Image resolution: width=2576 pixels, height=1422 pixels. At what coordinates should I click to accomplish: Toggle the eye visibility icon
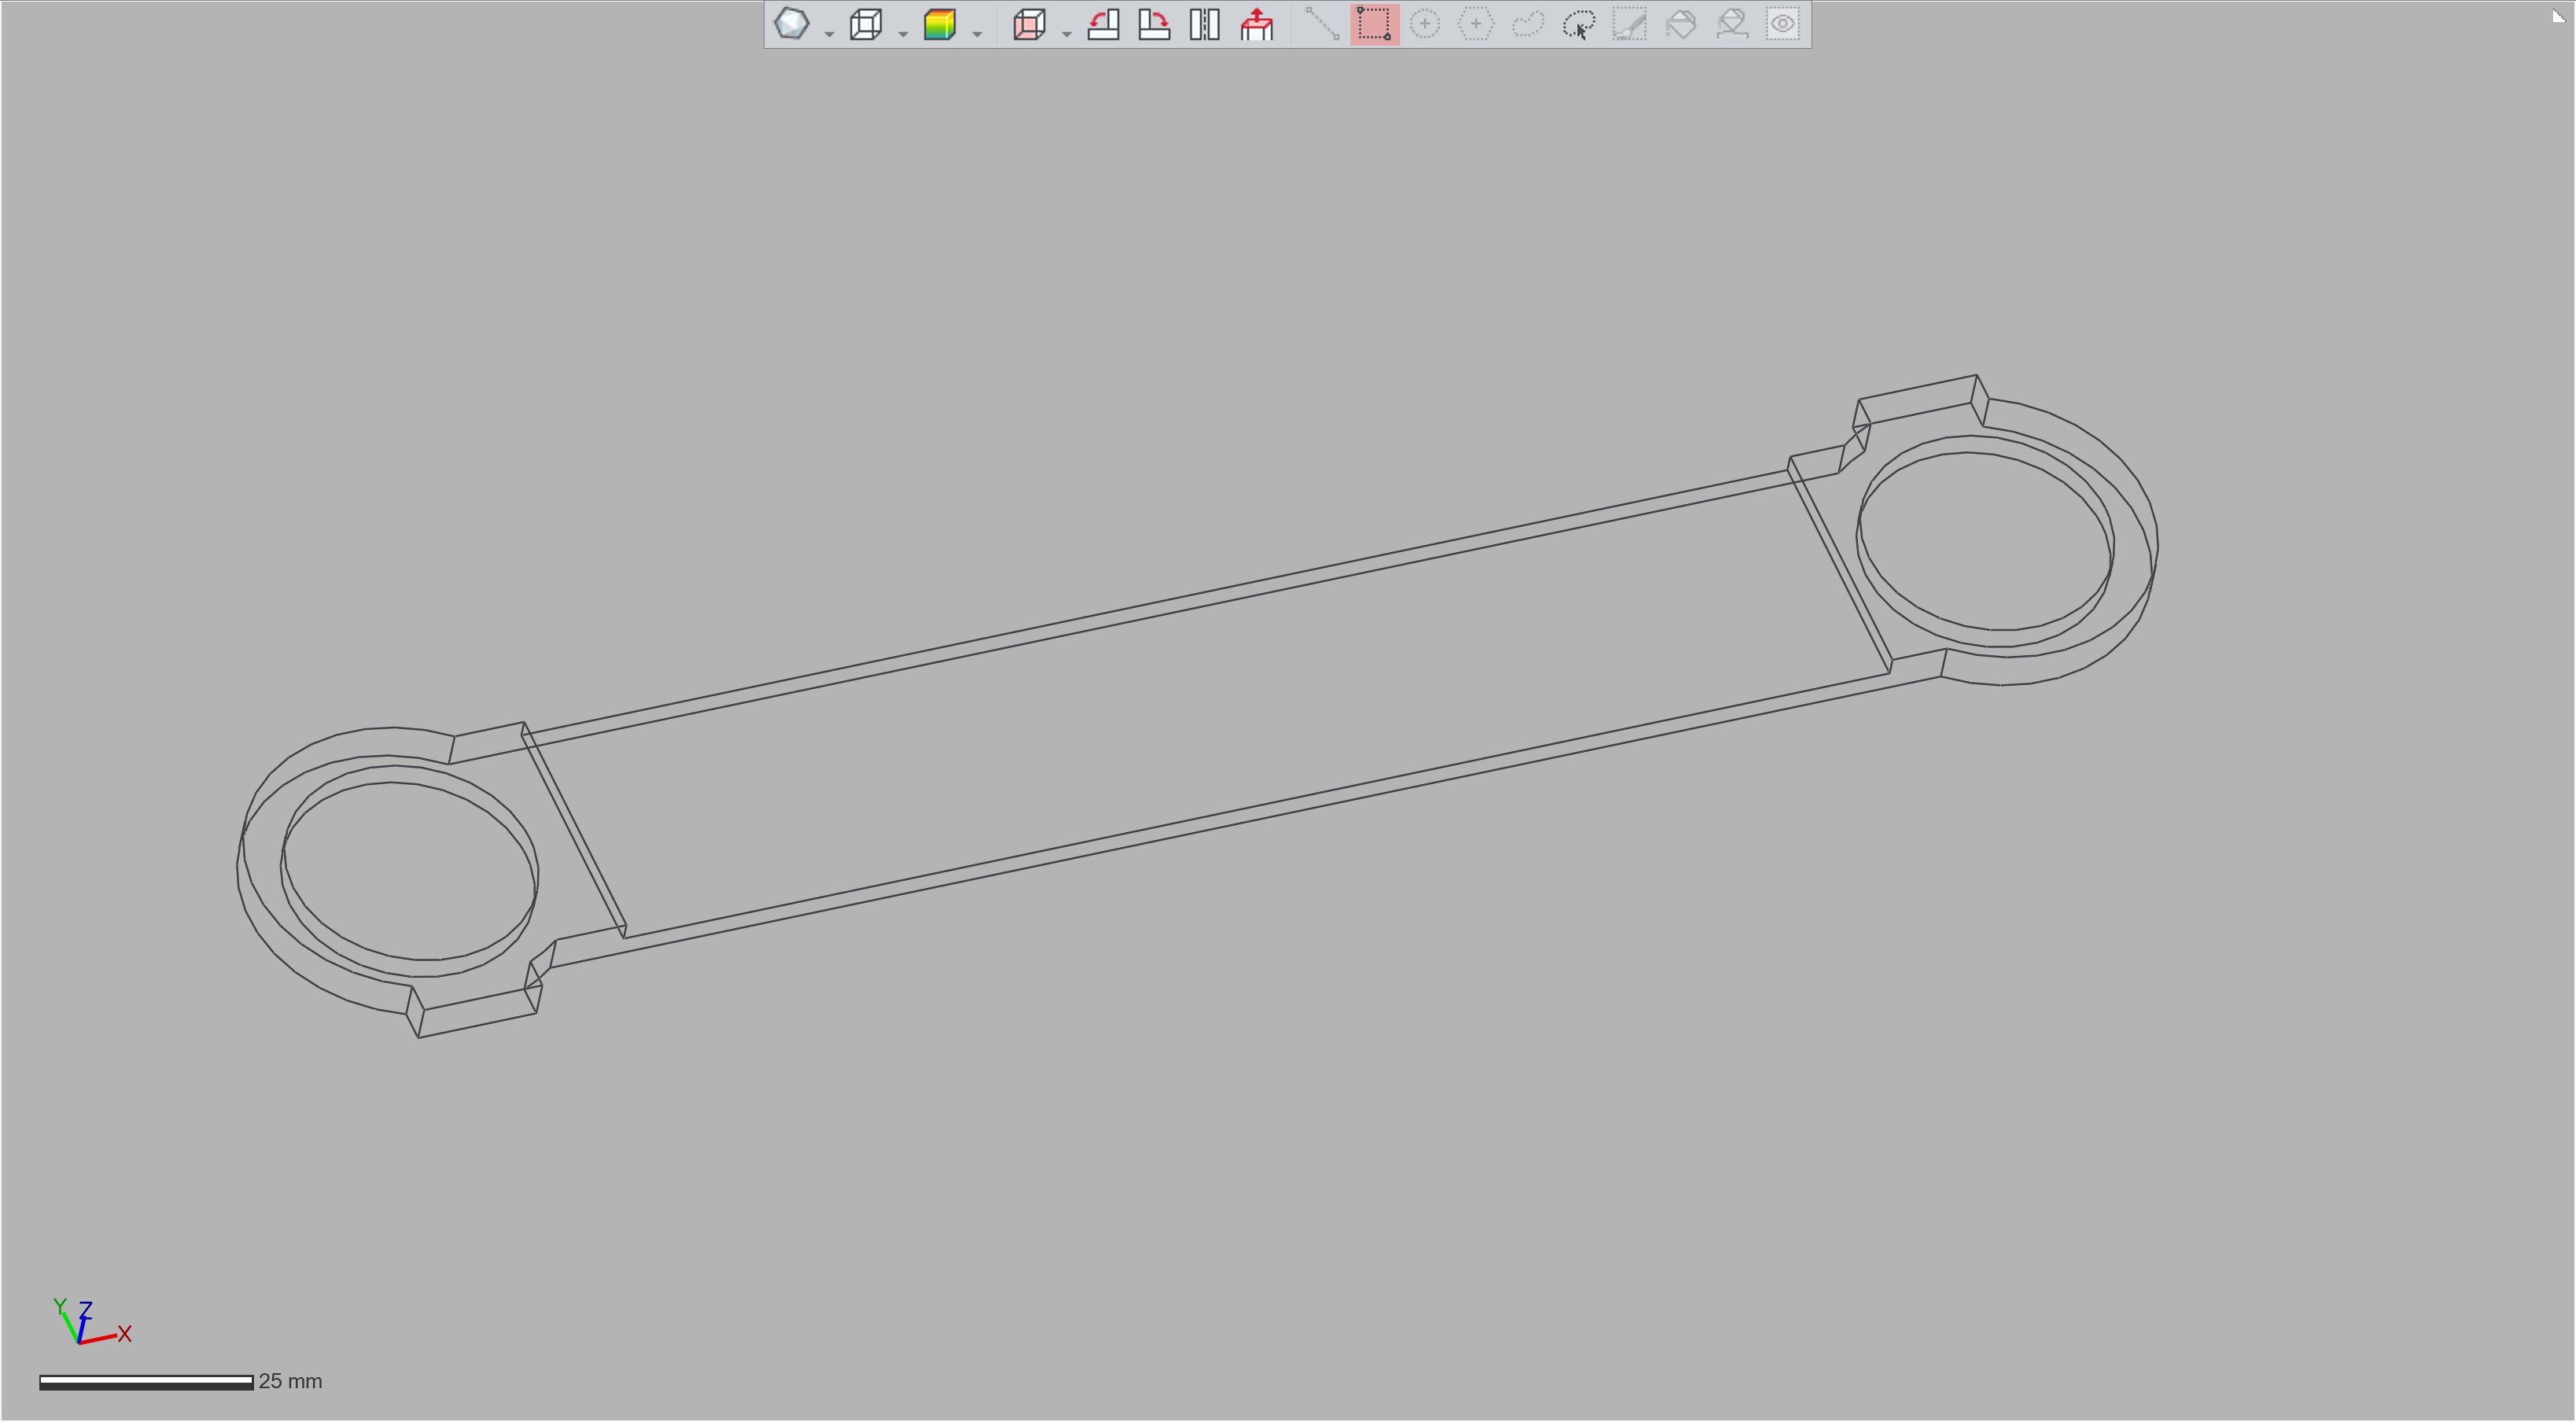[1783, 24]
